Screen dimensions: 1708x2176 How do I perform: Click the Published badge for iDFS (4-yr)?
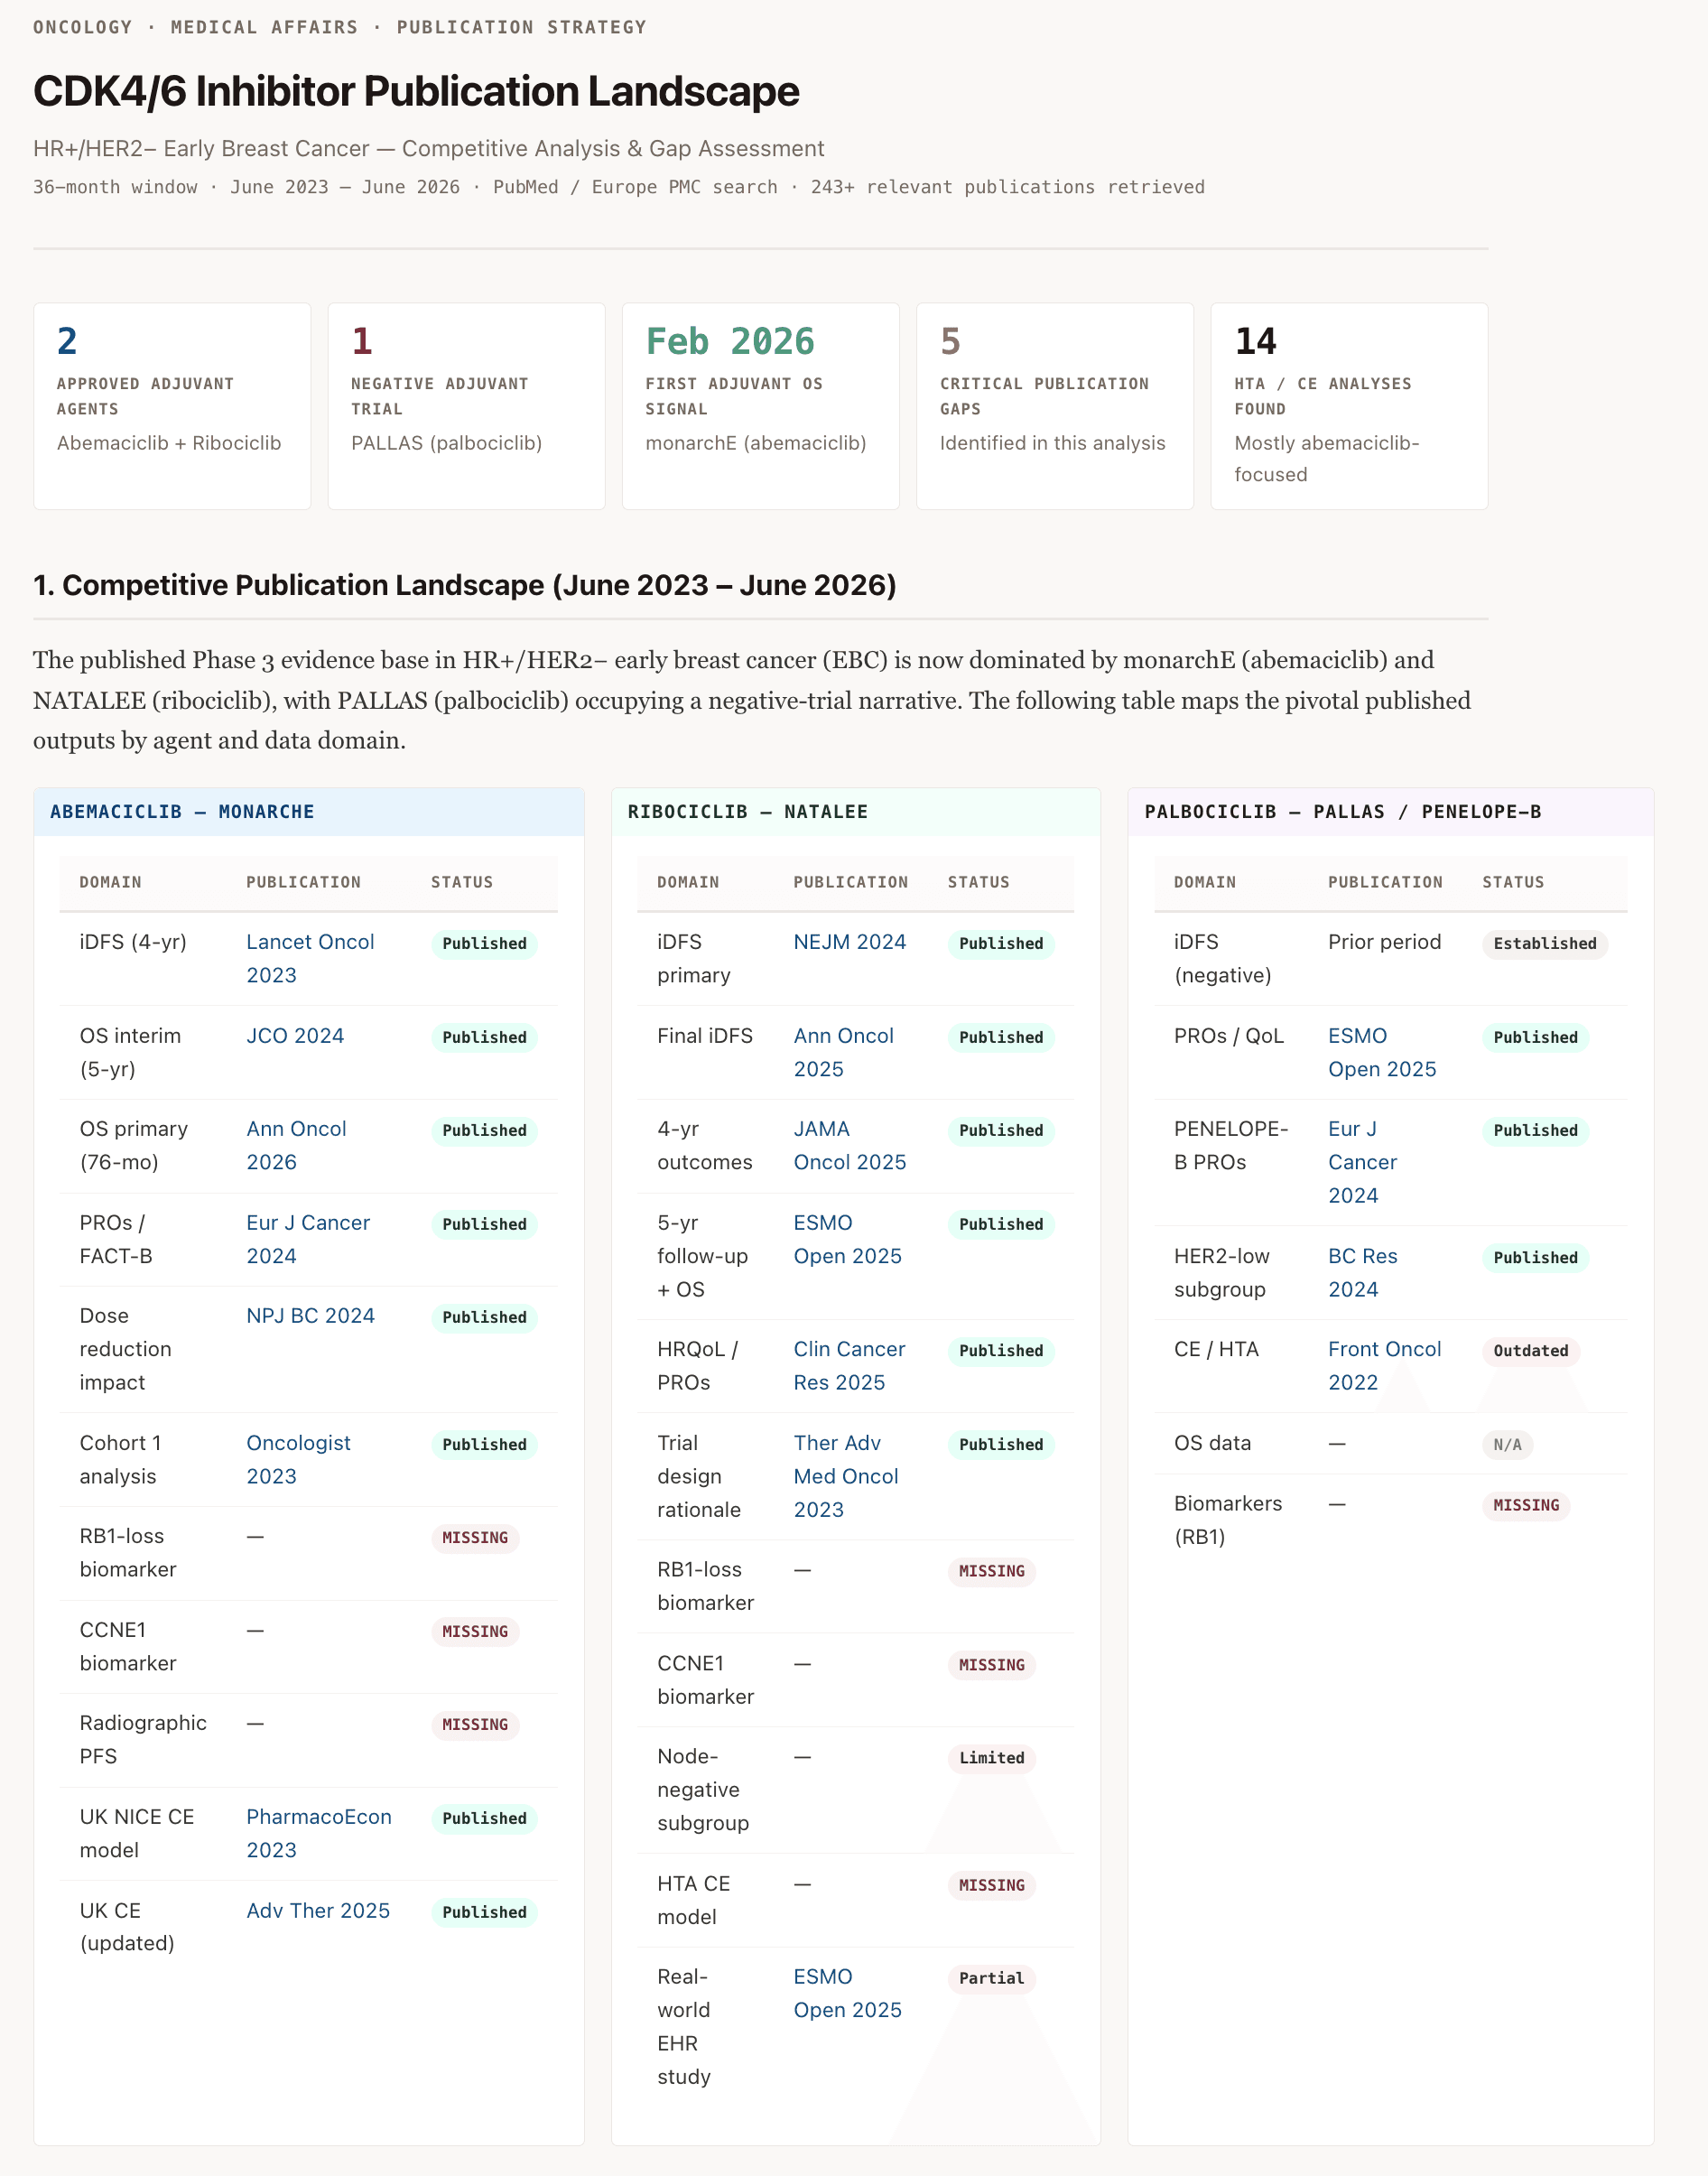pos(484,944)
